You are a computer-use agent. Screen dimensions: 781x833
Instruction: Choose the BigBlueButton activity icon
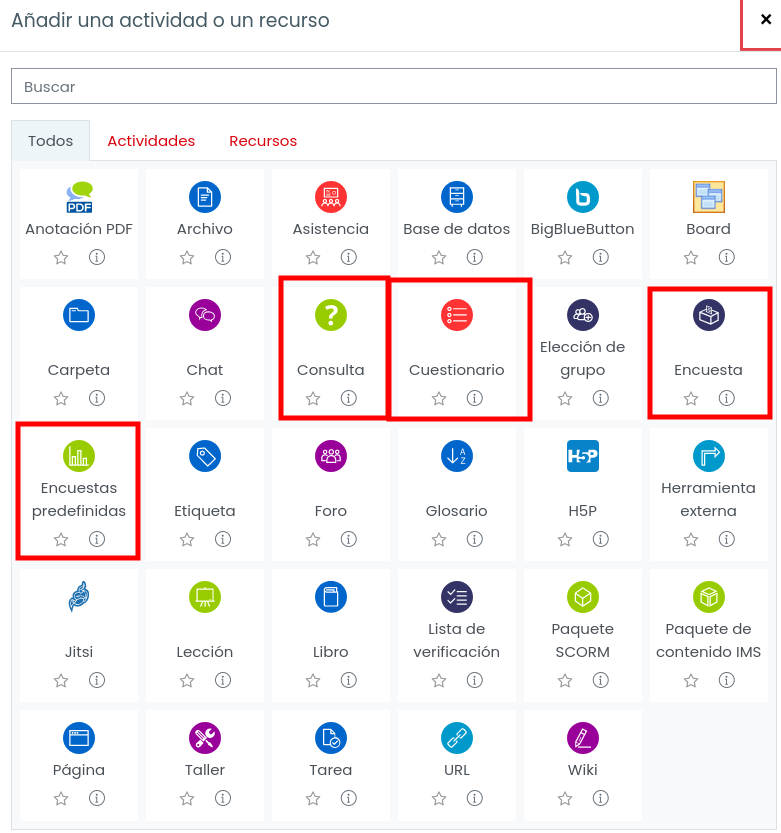pyautogui.click(x=582, y=197)
